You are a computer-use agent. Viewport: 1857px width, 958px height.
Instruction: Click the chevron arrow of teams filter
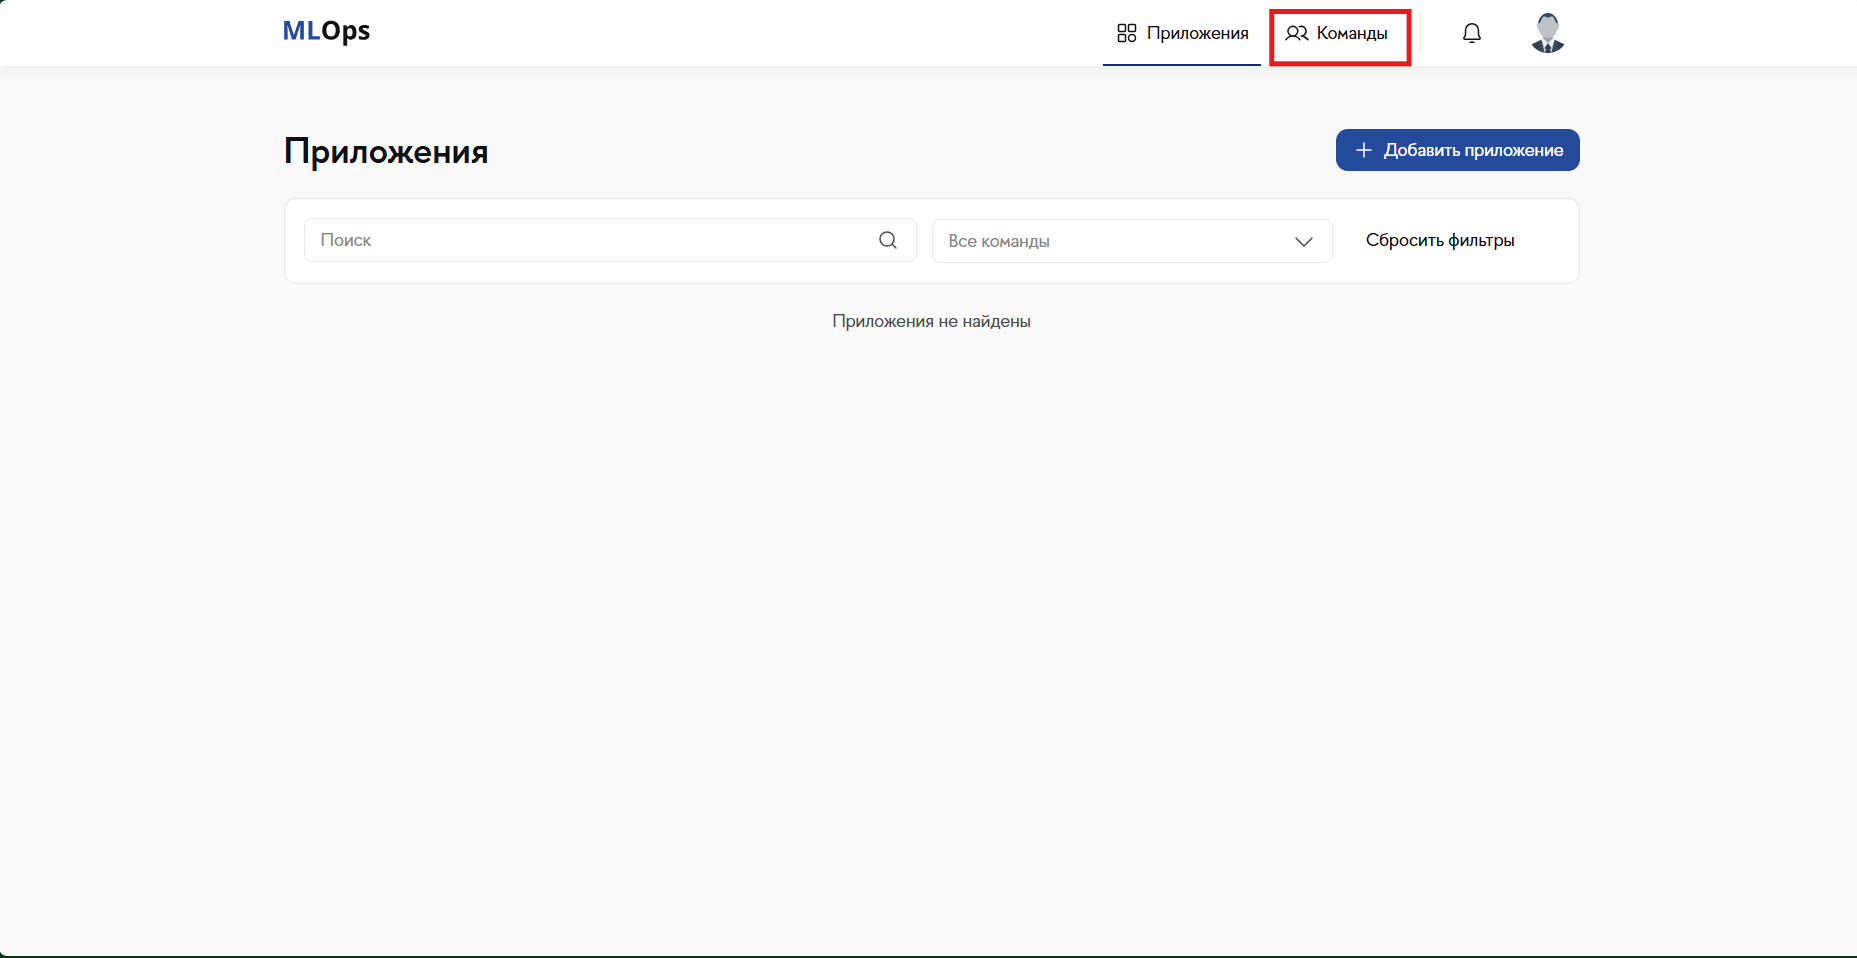click(1303, 241)
